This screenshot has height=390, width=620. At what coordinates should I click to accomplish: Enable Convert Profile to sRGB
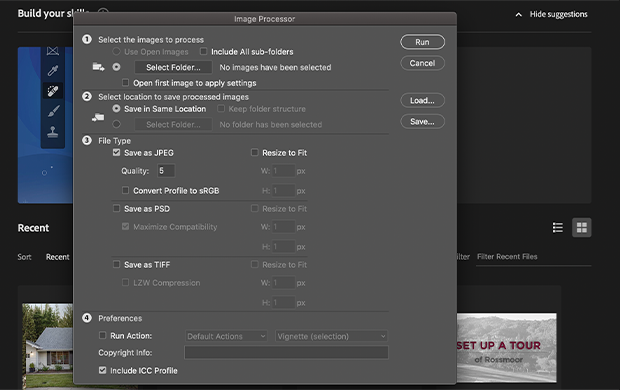(x=125, y=190)
